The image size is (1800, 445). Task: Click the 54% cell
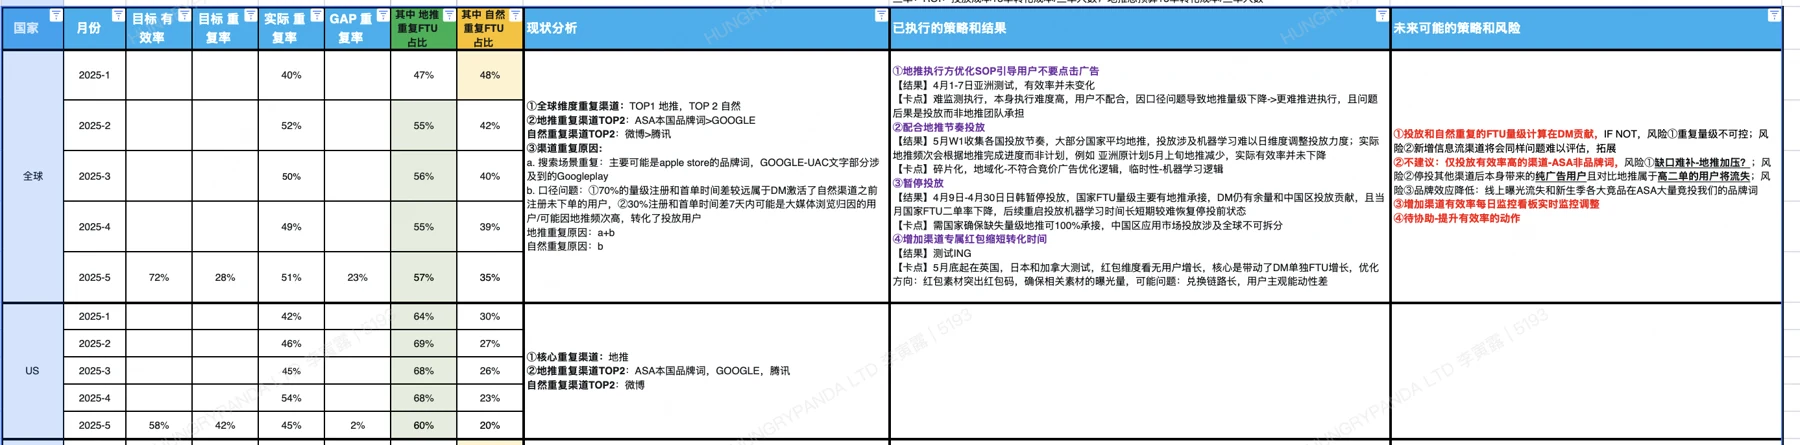coord(291,398)
